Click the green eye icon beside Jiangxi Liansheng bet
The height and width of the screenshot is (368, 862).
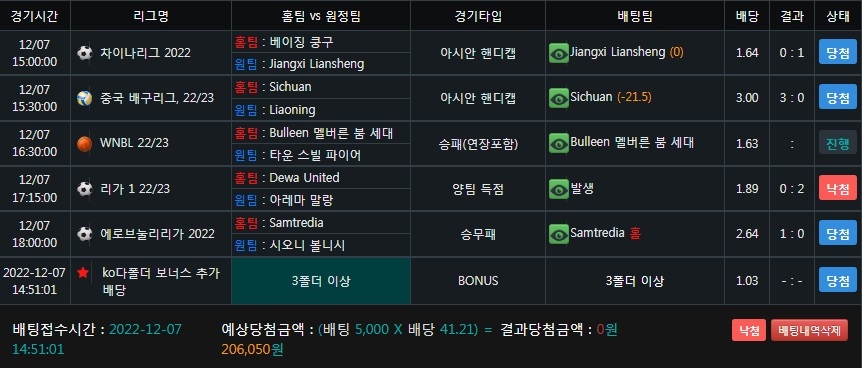pos(559,53)
